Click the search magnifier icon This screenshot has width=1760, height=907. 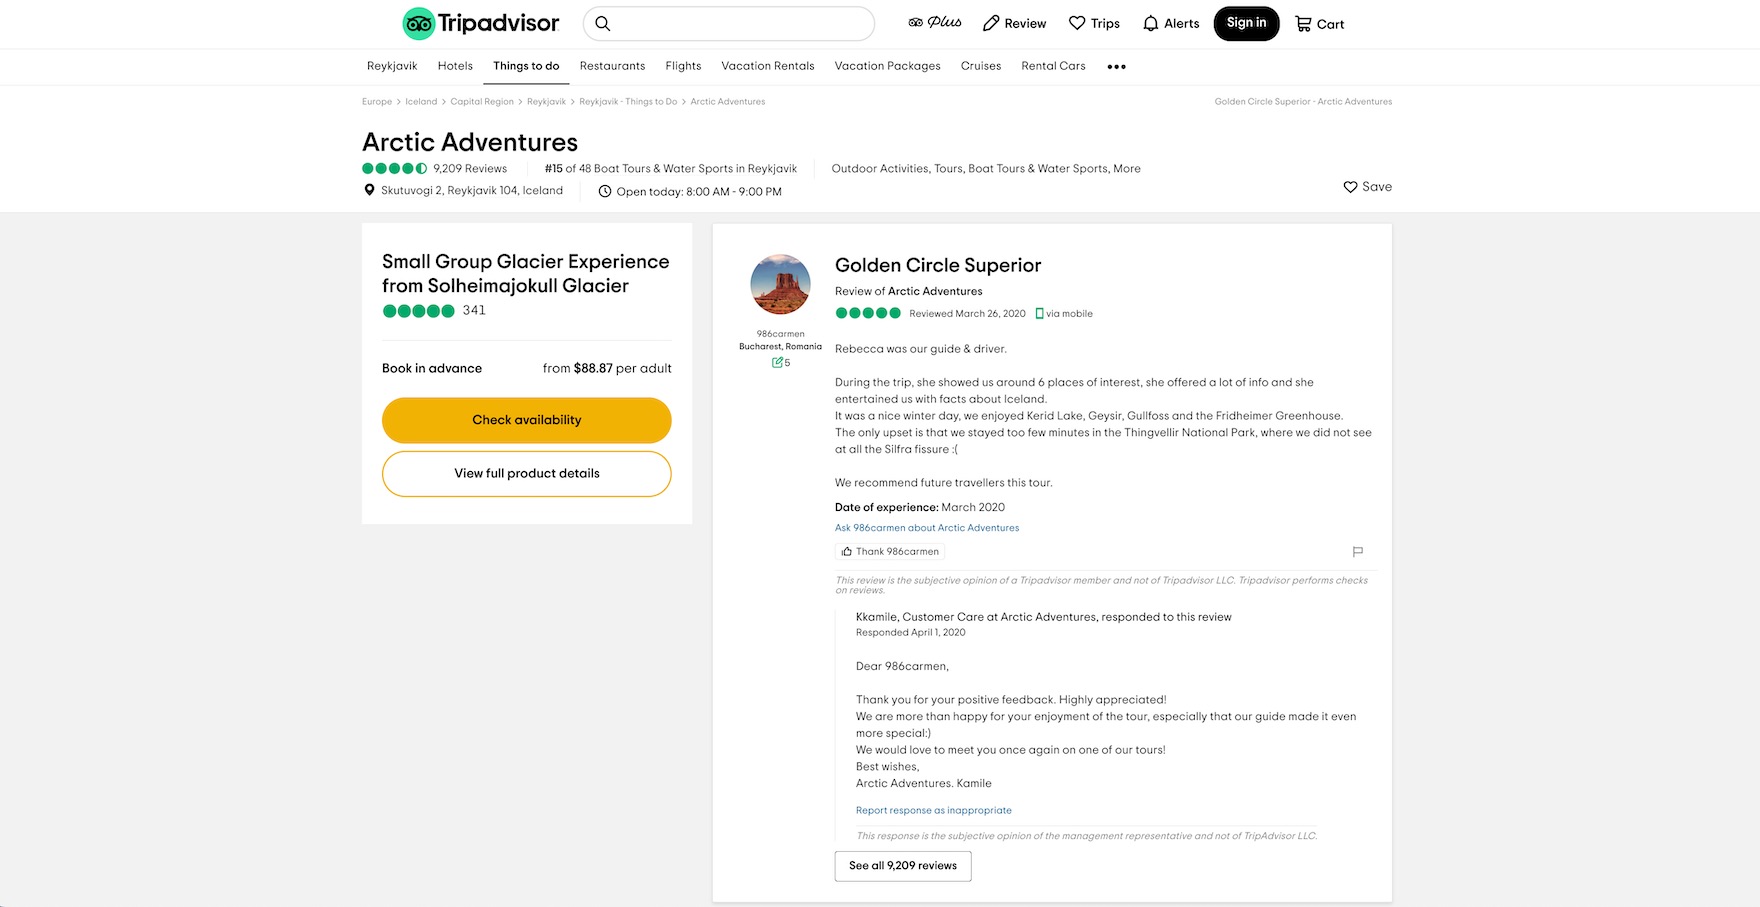(x=603, y=24)
